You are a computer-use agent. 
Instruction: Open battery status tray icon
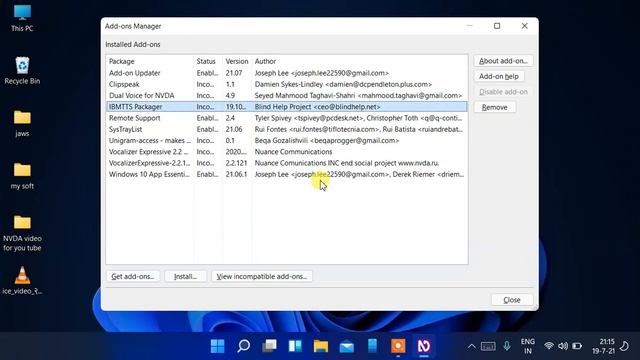coord(577,346)
